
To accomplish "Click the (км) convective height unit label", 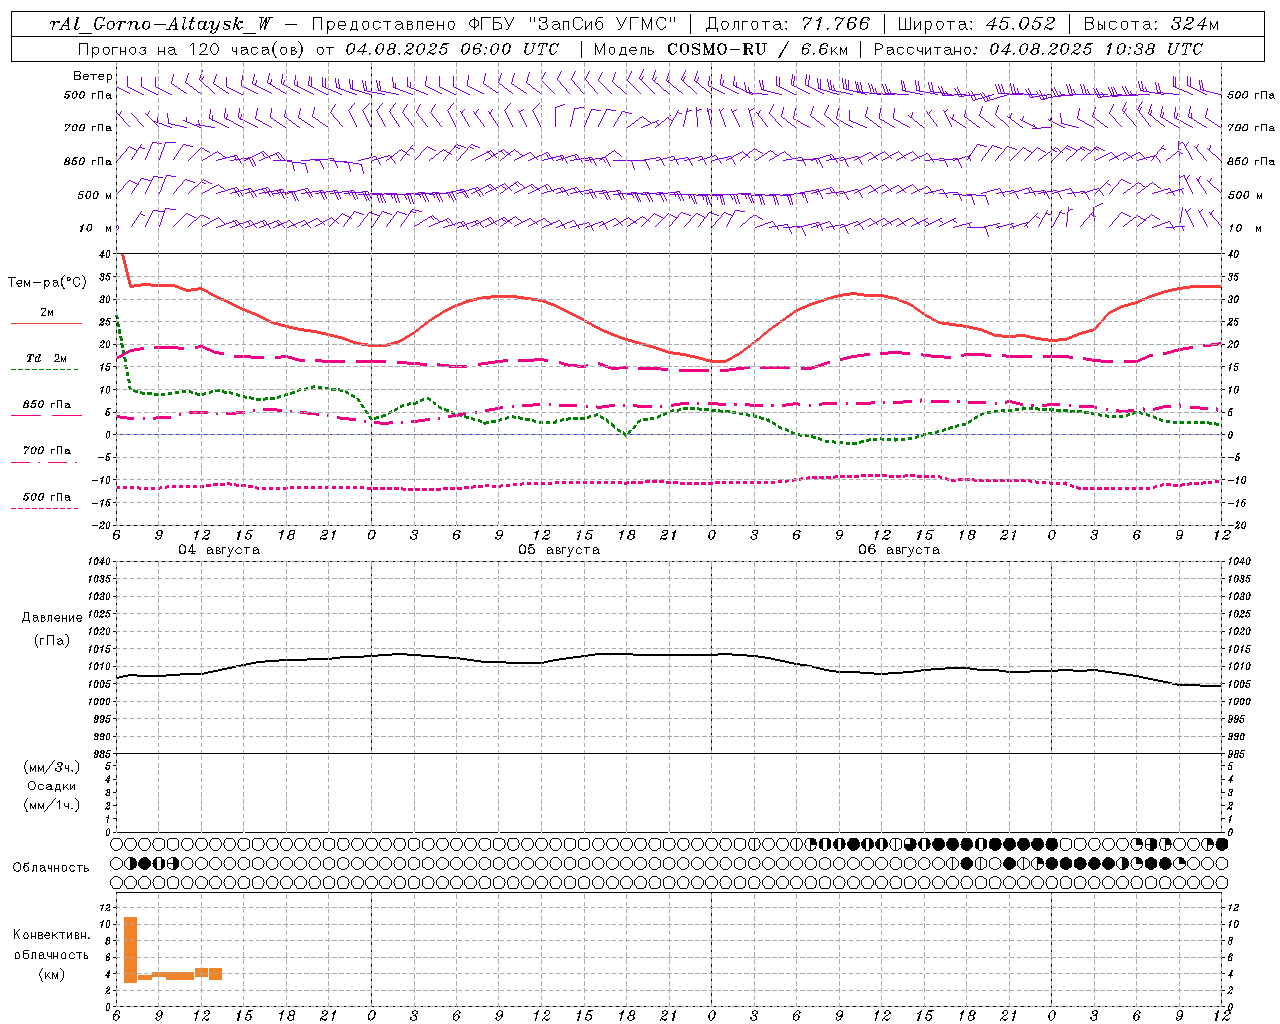I will [51, 974].
